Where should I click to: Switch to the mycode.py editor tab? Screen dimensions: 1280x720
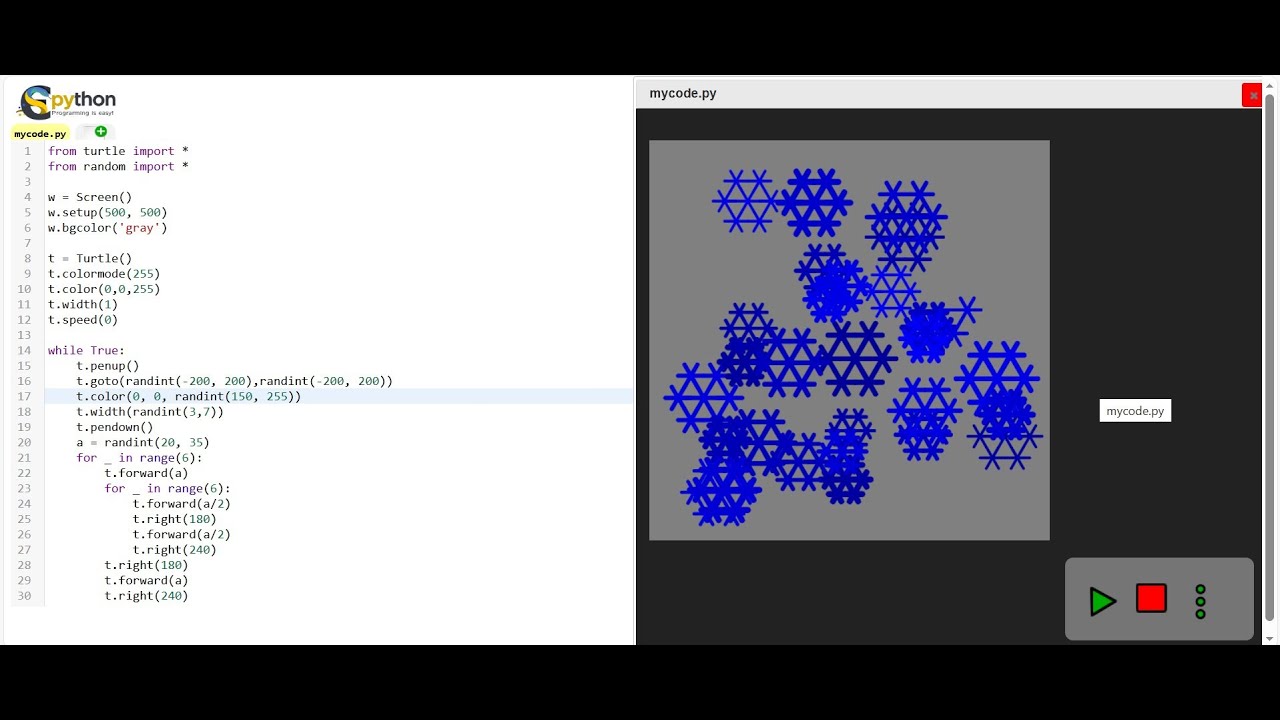point(40,133)
